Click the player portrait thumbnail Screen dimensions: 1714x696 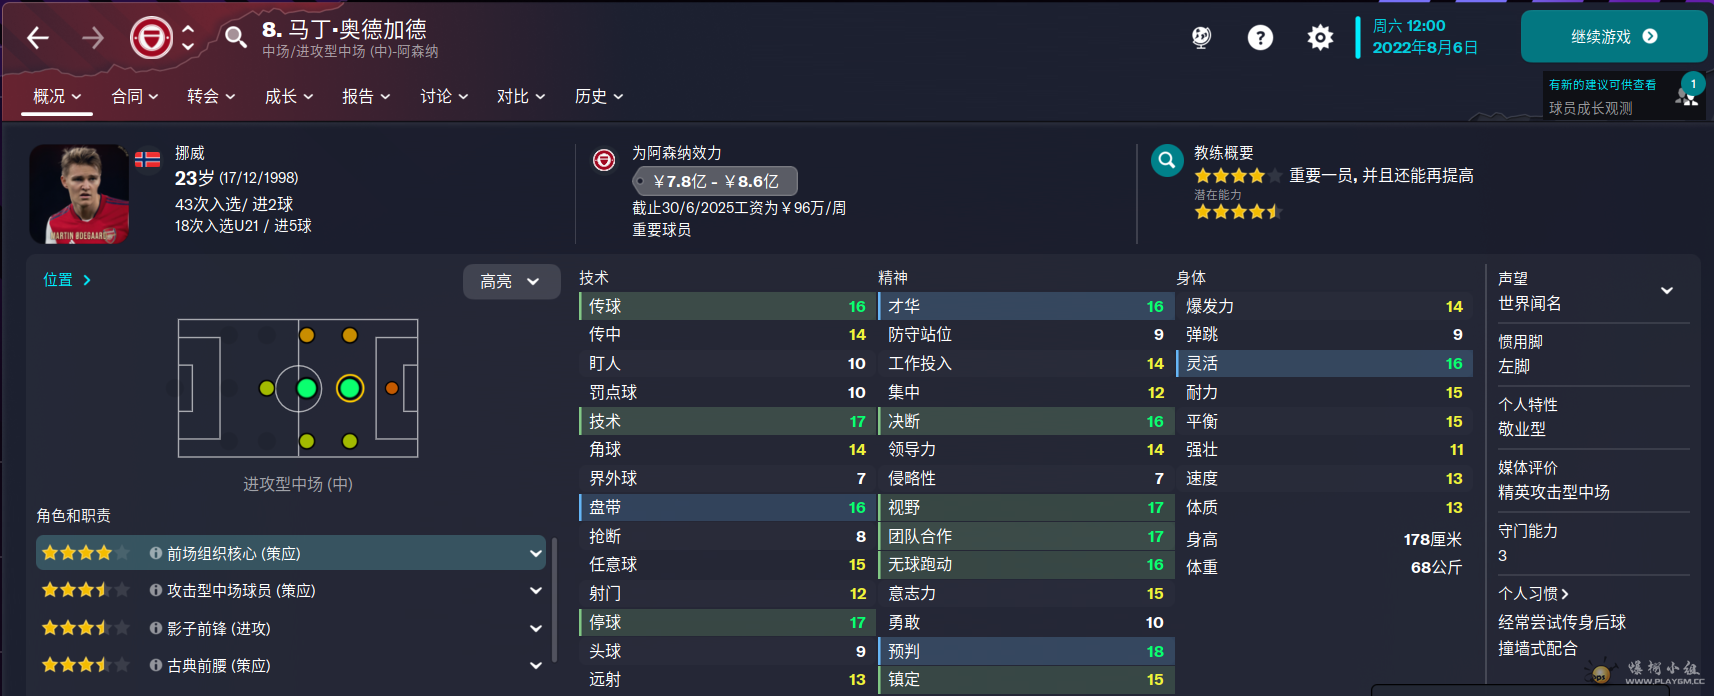point(79,194)
